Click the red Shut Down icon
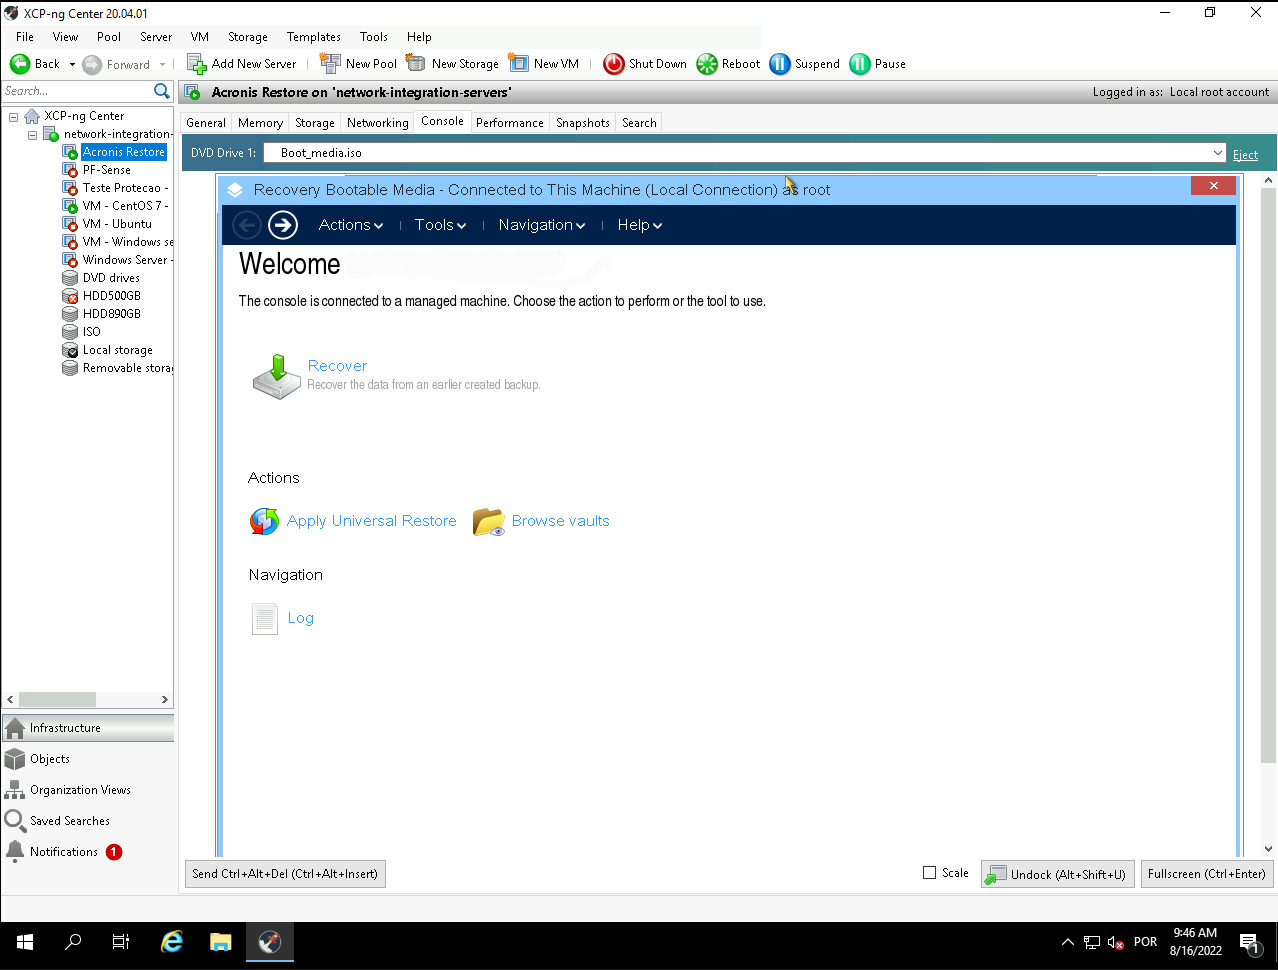1278x970 pixels. click(614, 64)
